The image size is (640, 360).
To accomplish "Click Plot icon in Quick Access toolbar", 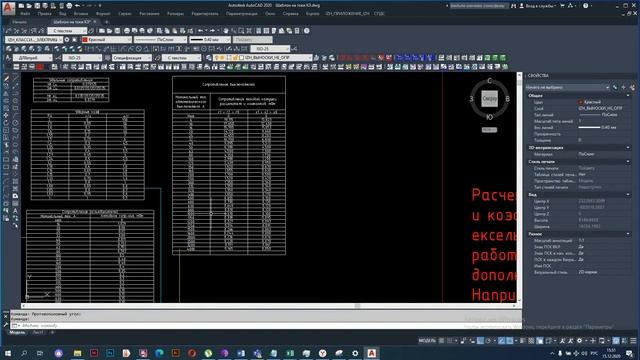I will 69,6.
